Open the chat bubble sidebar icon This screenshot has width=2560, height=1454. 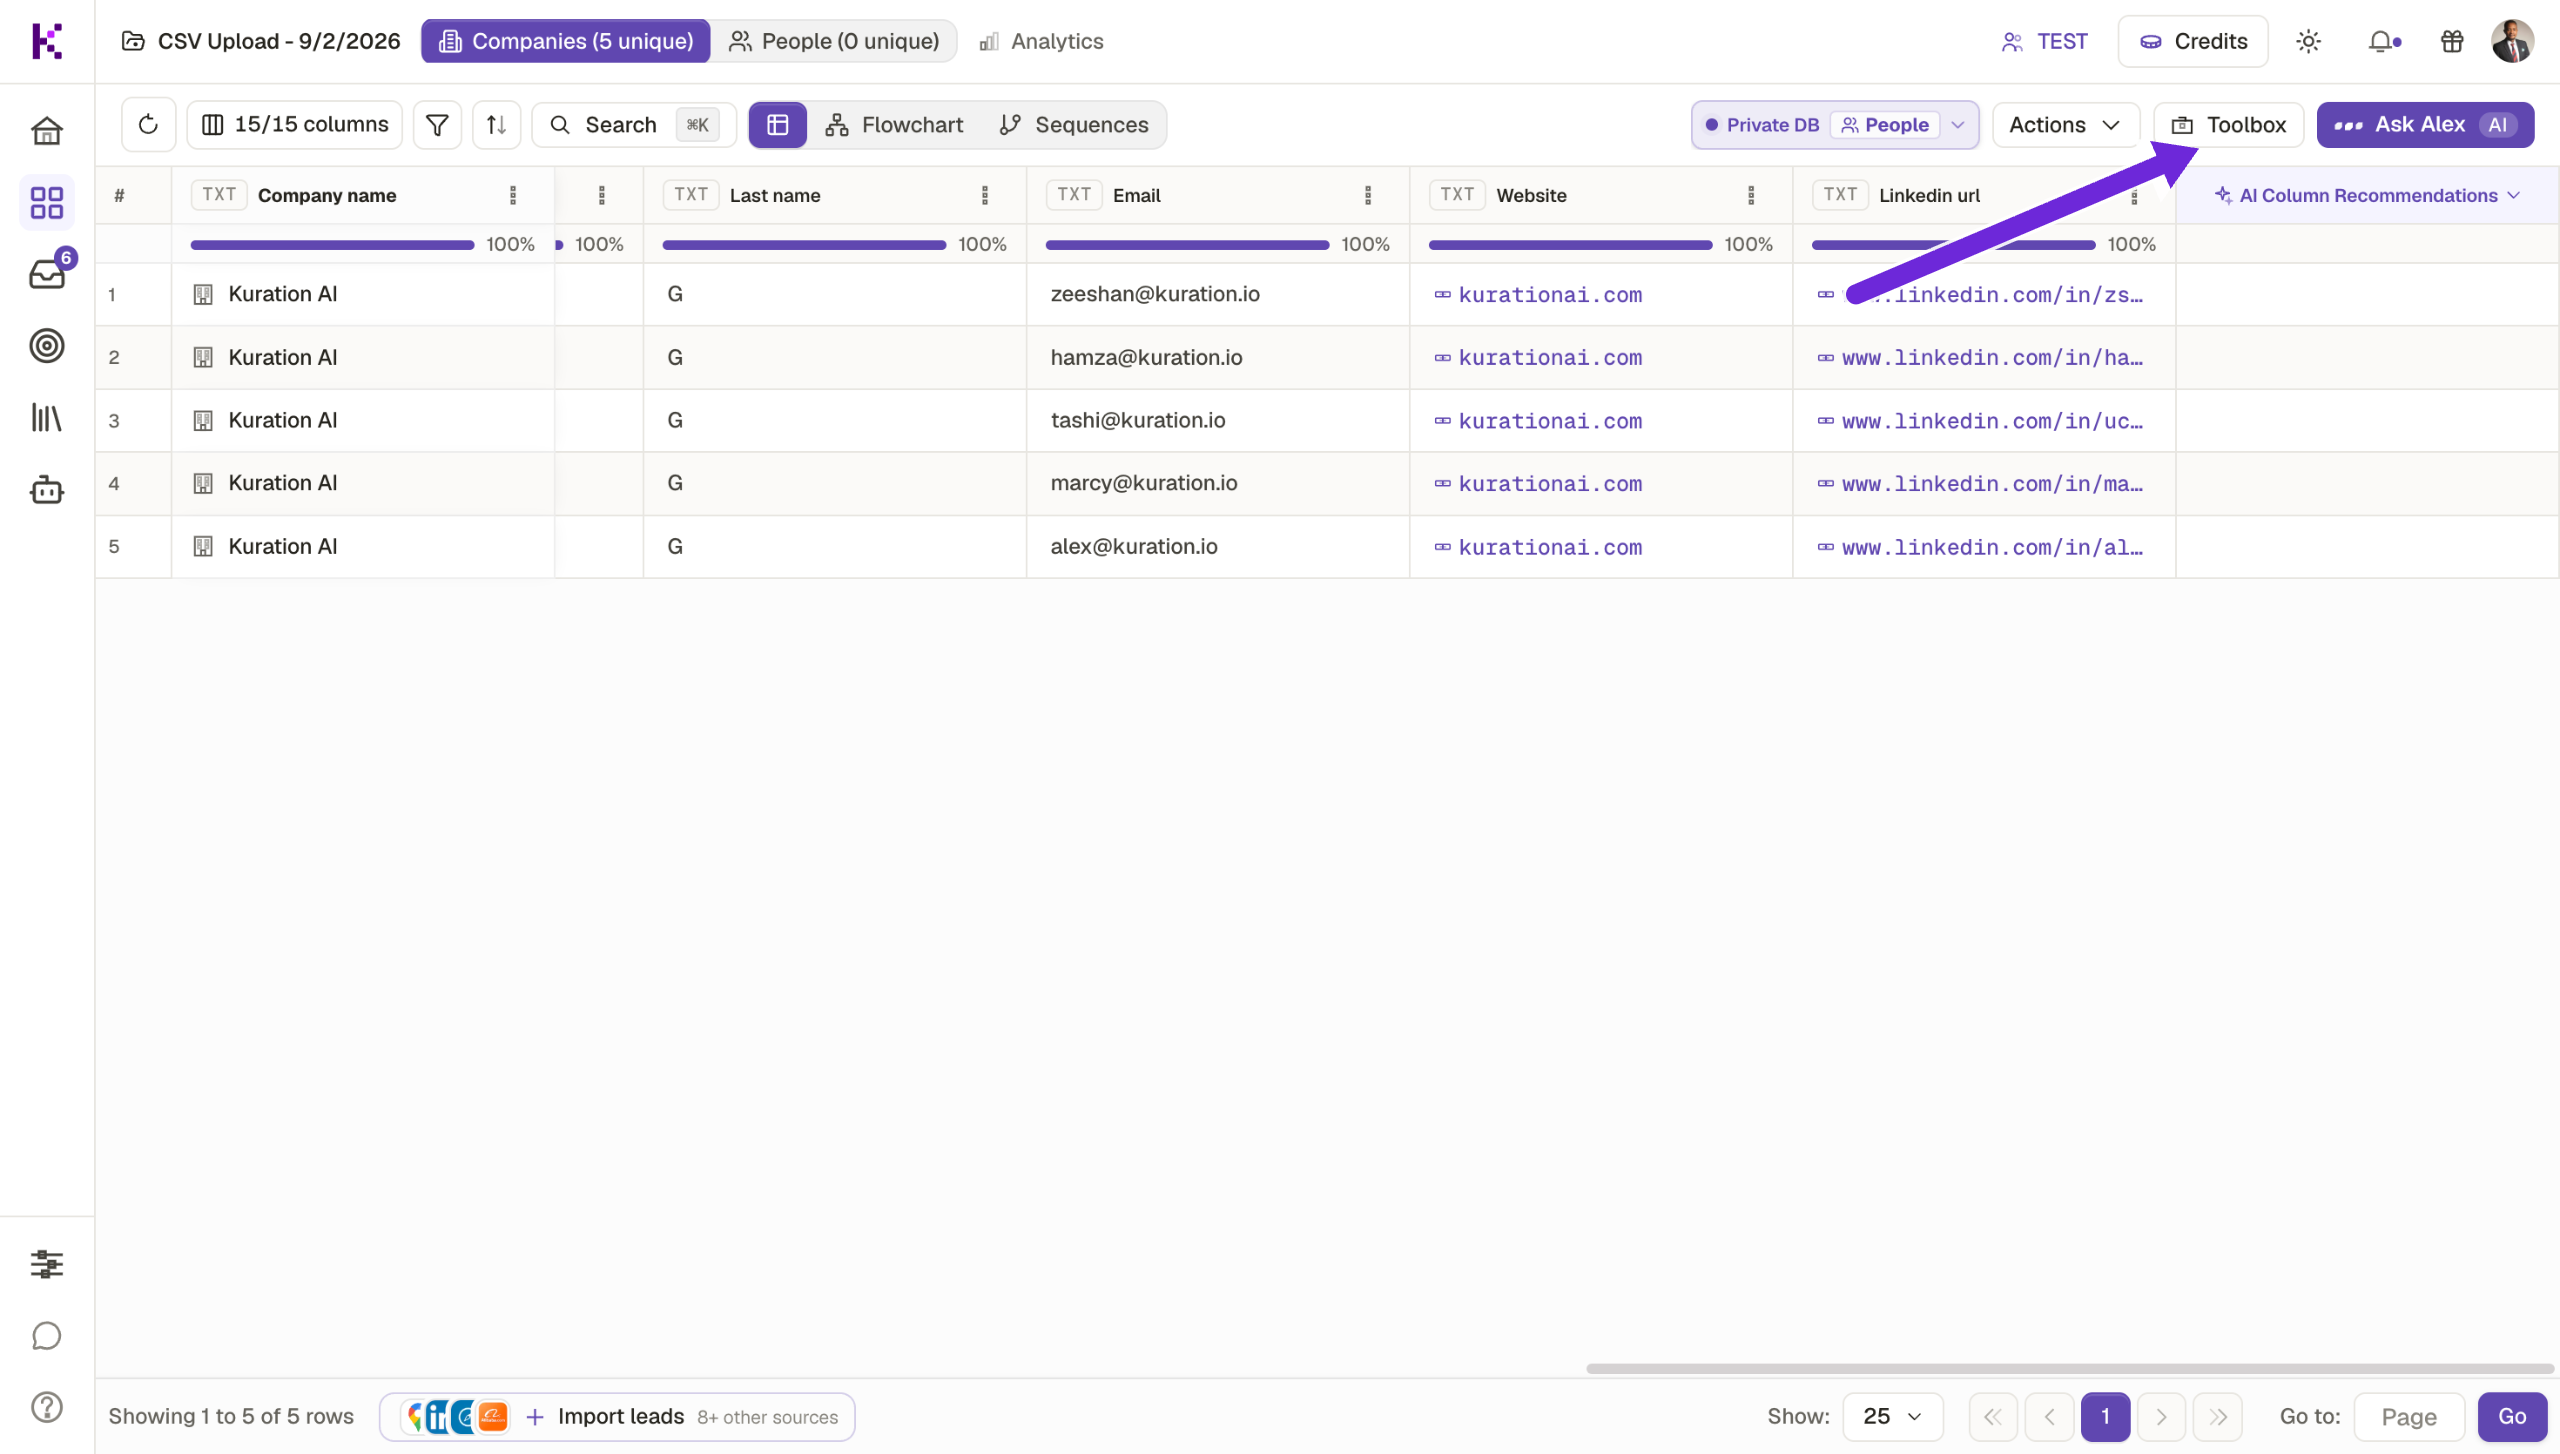[x=47, y=1336]
